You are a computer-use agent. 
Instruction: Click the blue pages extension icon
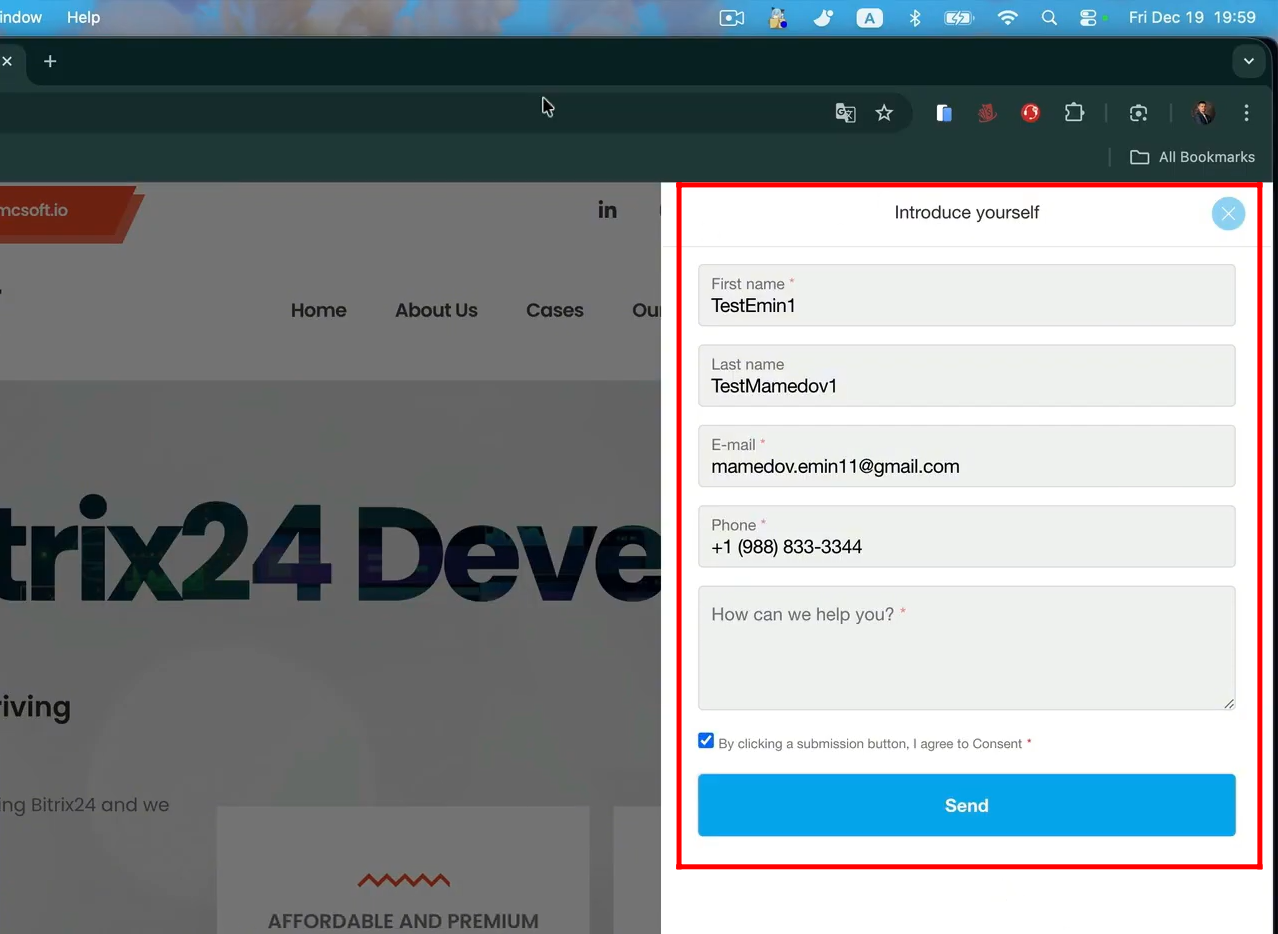coord(943,113)
